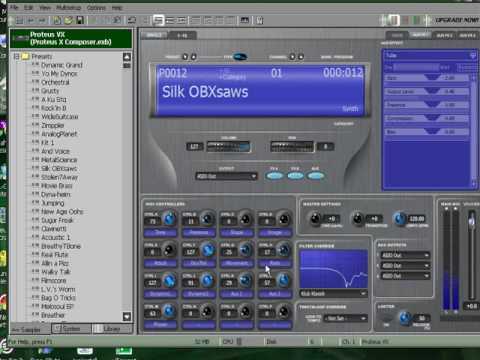The width and height of the screenshot is (480, 360).
Task: Click the blue tempo knob in Master Settings
Action: [x=400, y=219]
